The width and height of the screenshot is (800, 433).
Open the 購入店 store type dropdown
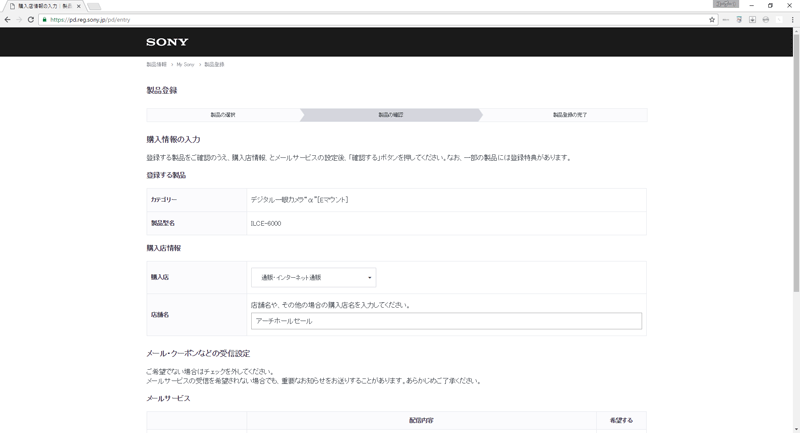point(313,277)
